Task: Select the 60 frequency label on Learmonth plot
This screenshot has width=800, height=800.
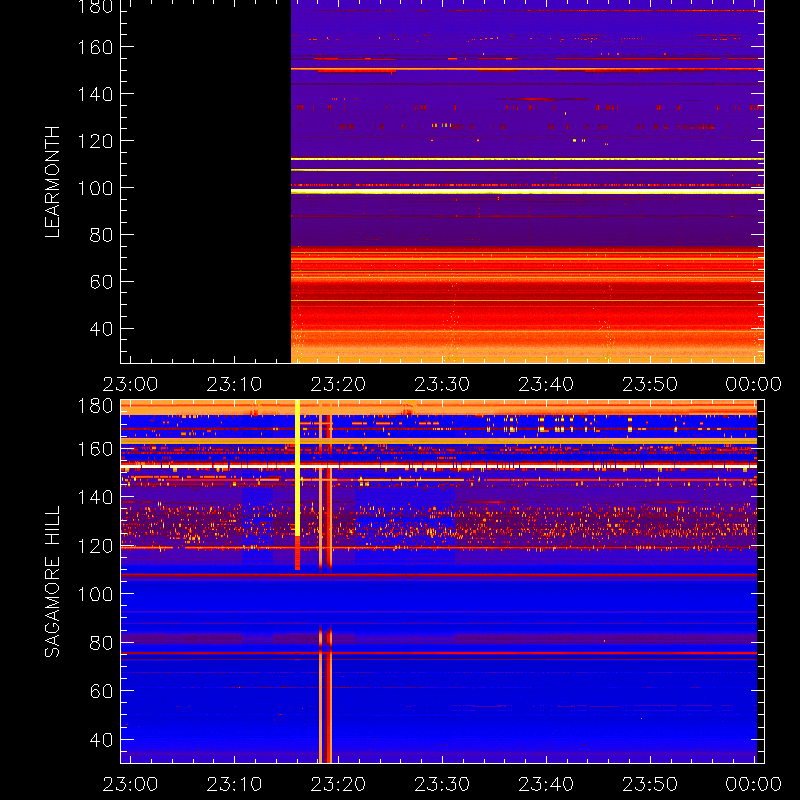Action: pyautogui.click(x=102, y=282)
